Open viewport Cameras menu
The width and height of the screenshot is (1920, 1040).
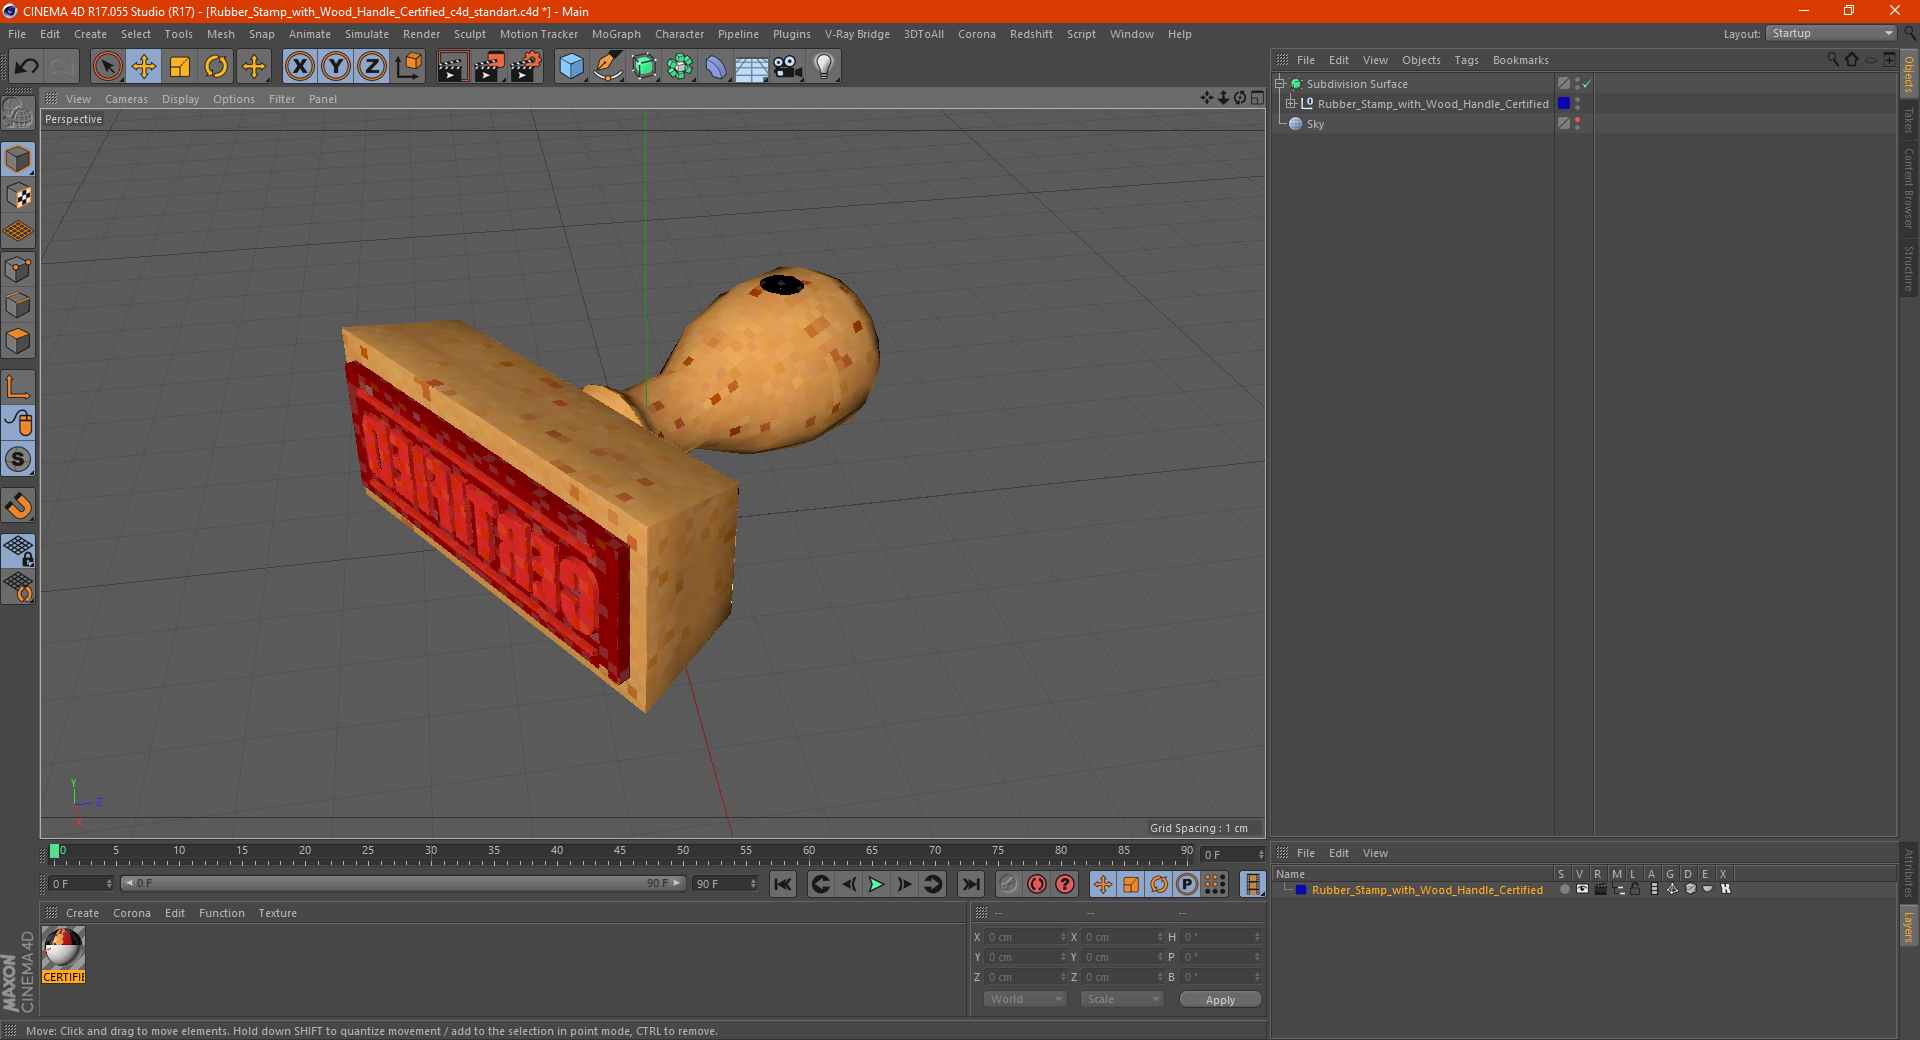(x=126, y=99)
